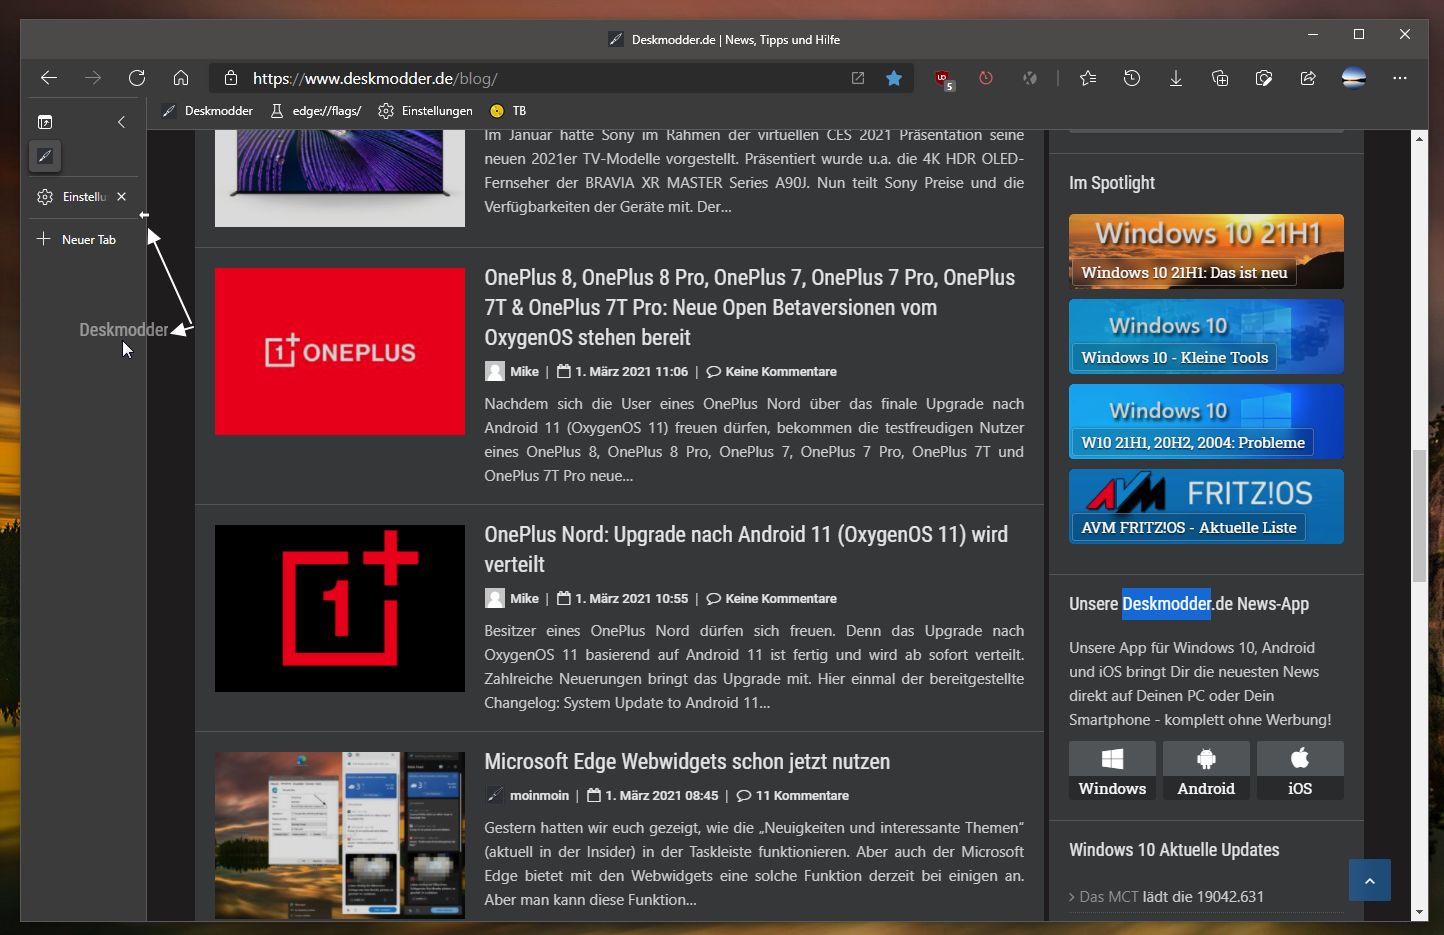This screenshot has height=935, width=1444.
Task: Open OnePlus Nord Android 11 headline
Action: click(746, 549)
